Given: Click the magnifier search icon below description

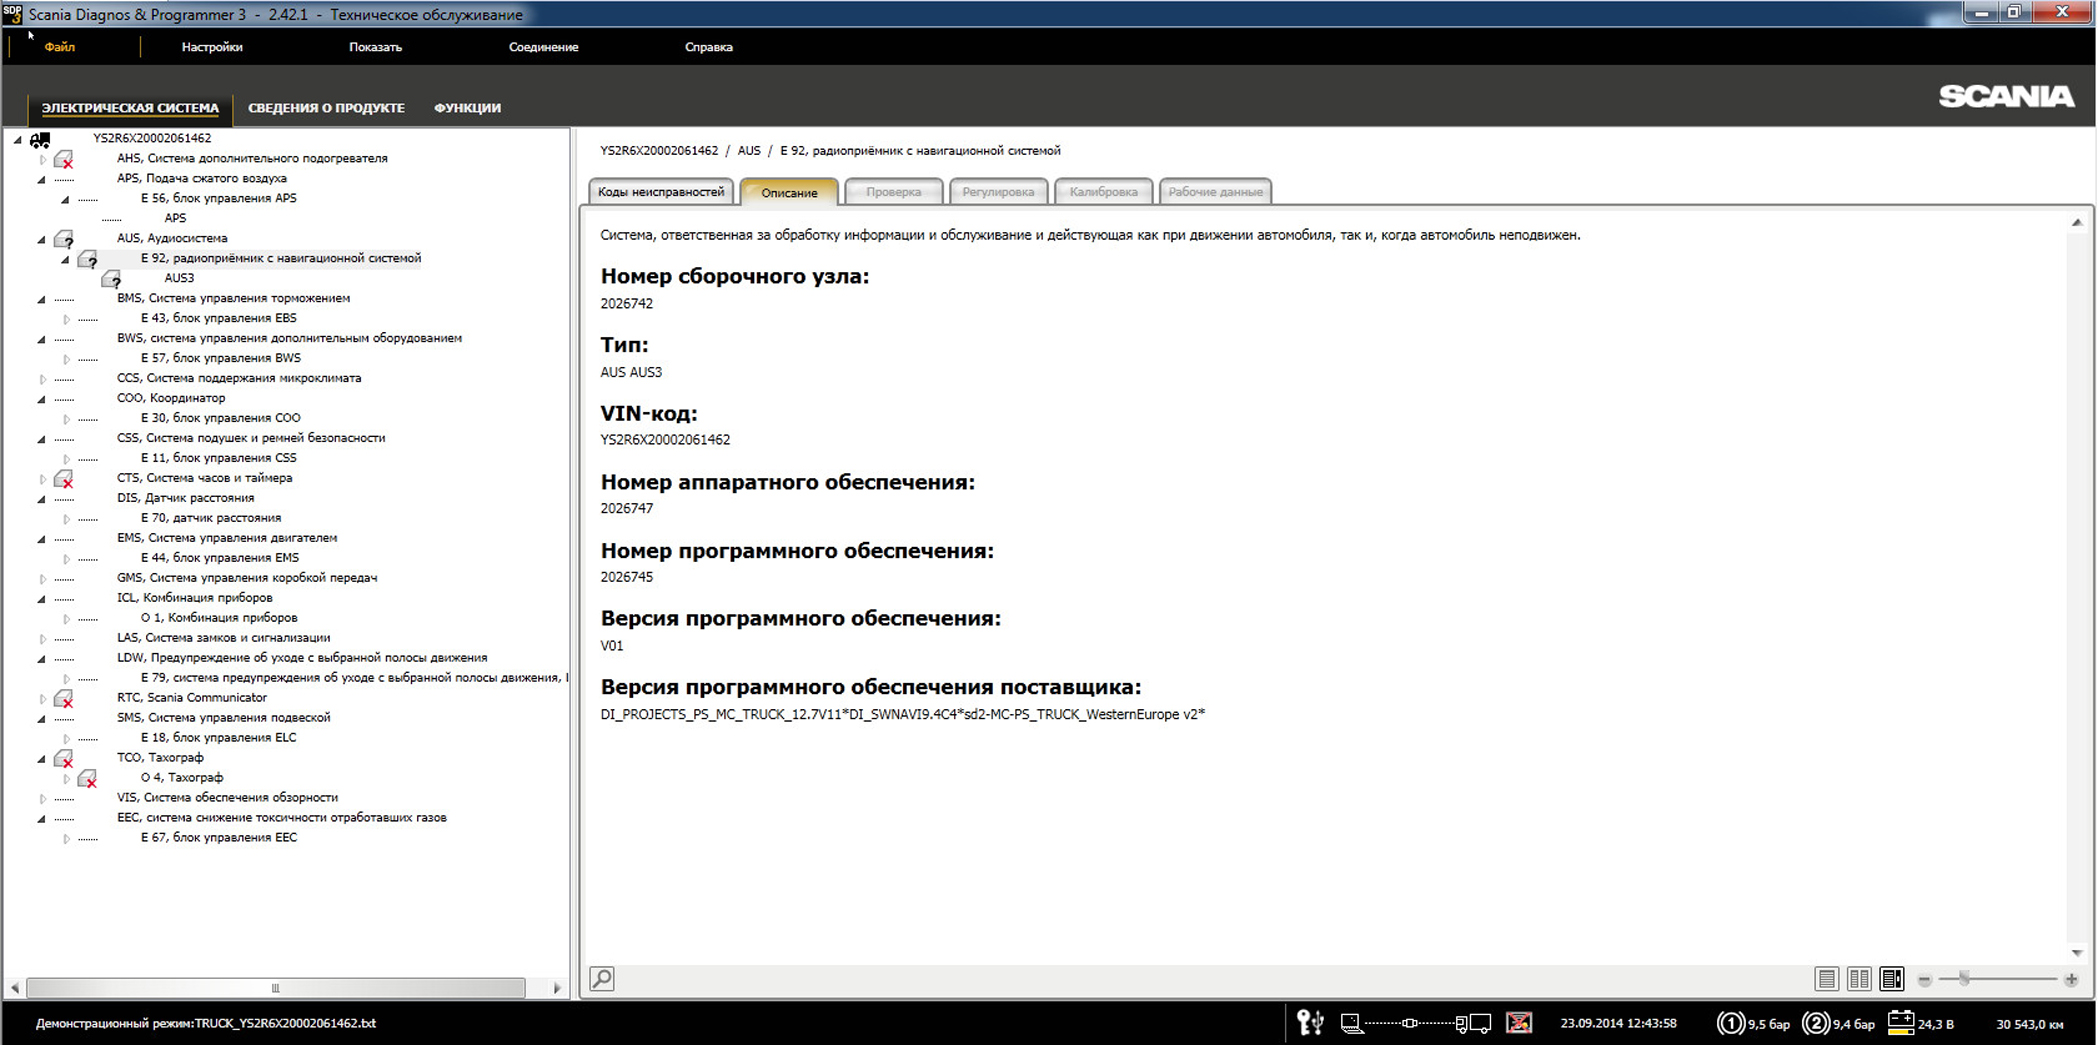Looking at the screenshot, I should click(x=602, y=978).
